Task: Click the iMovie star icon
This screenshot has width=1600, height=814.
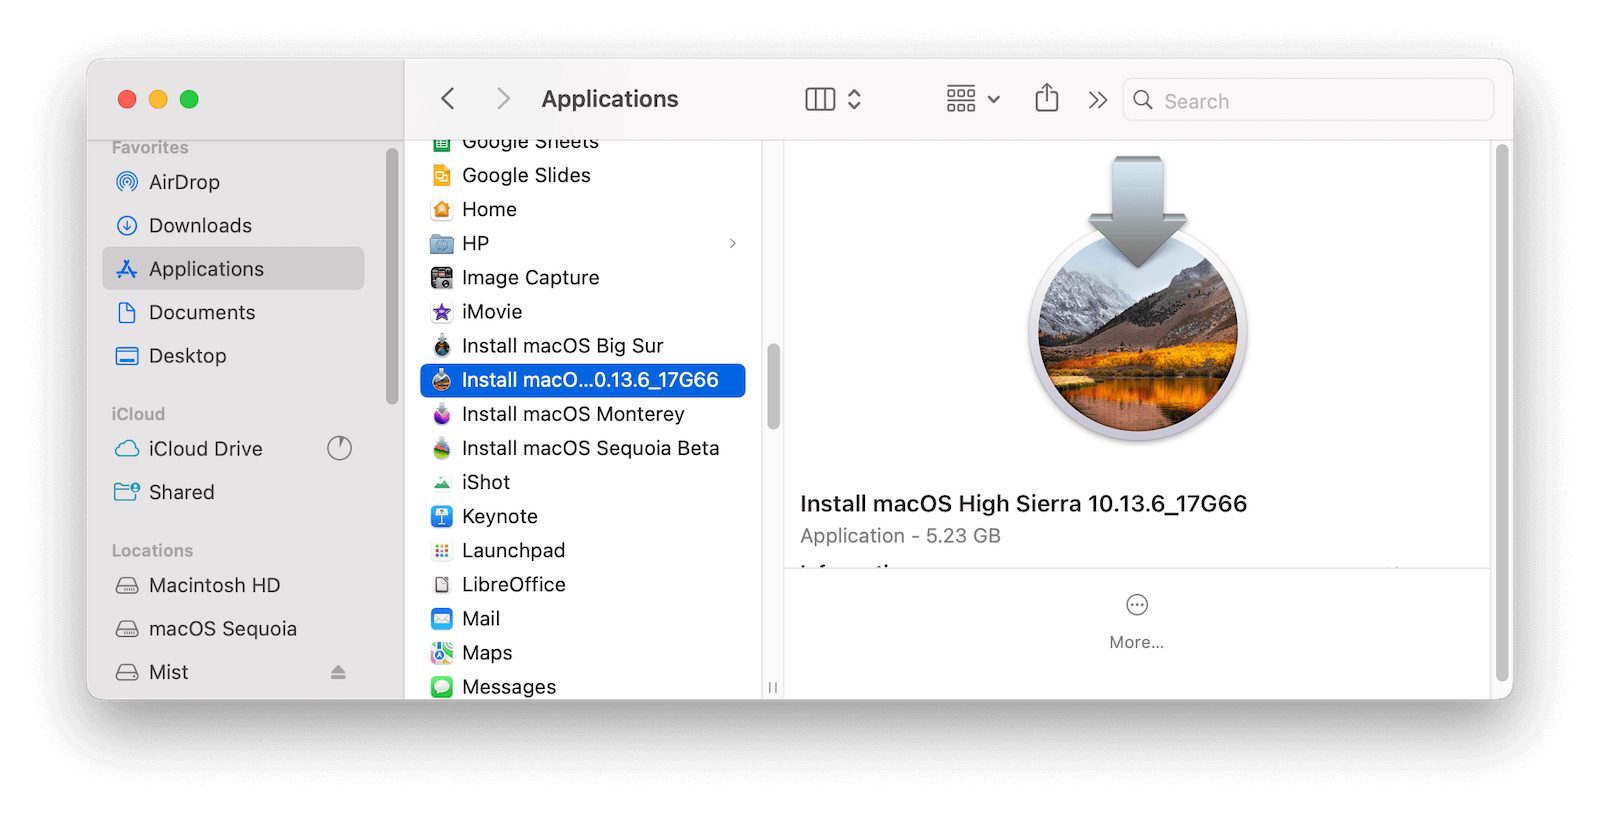Action: pos(441,312)
